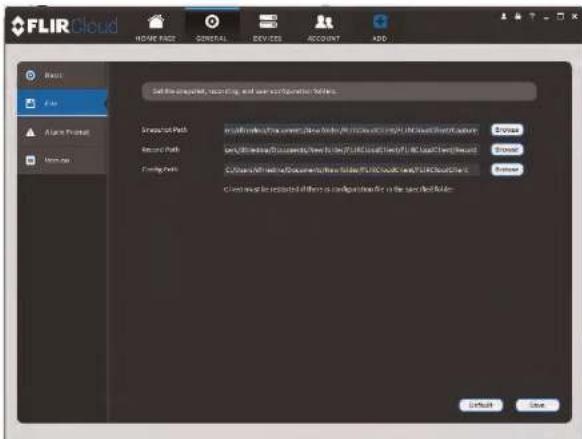Image resolution: width=582 pixels, height=439 pixels.
Task: Browse for the Config Path folder
Action: [507, 169]
